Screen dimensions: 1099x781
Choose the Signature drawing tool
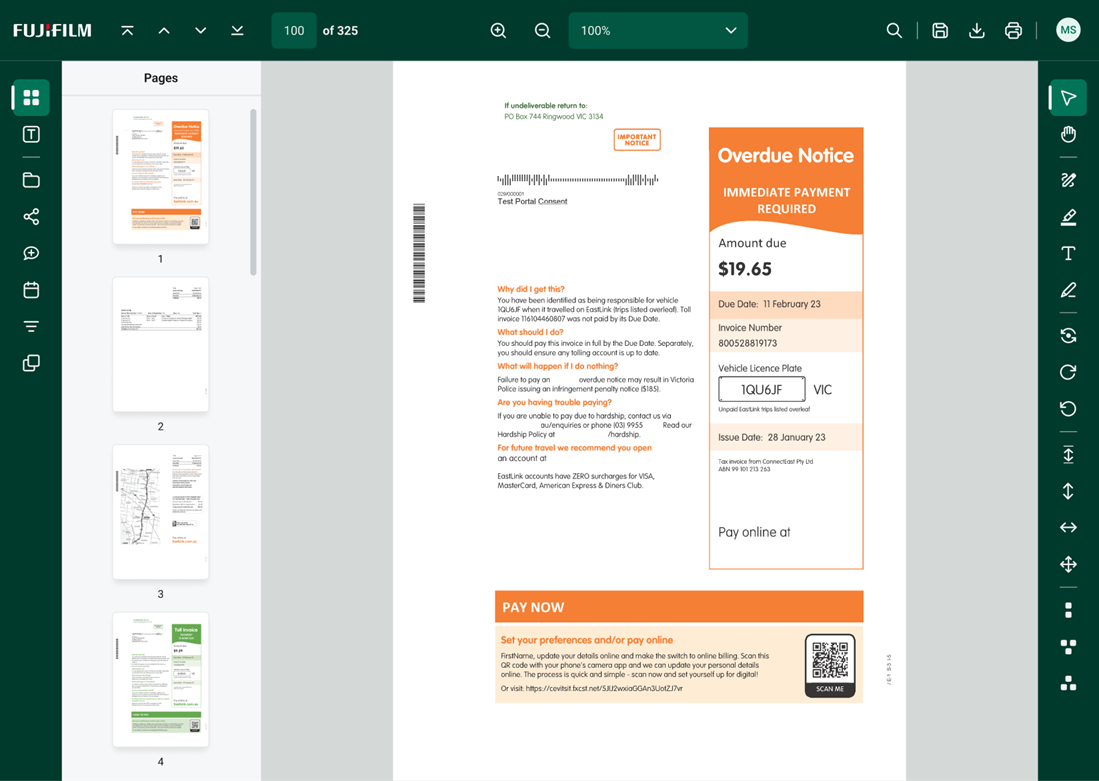pos(1067,180)
